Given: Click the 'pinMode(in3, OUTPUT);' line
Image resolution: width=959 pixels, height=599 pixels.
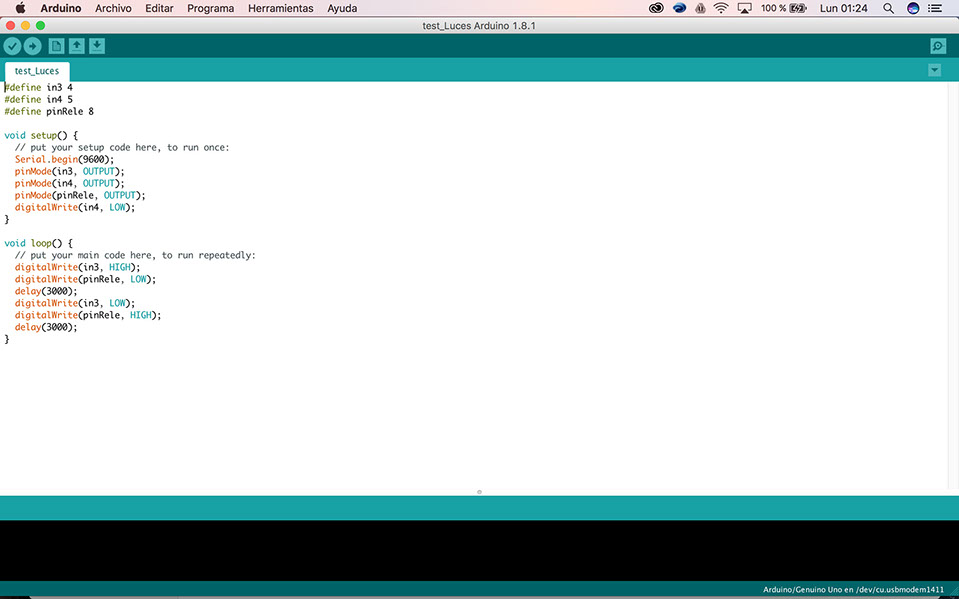Looking at the screenshot, I should coord(70,171).
